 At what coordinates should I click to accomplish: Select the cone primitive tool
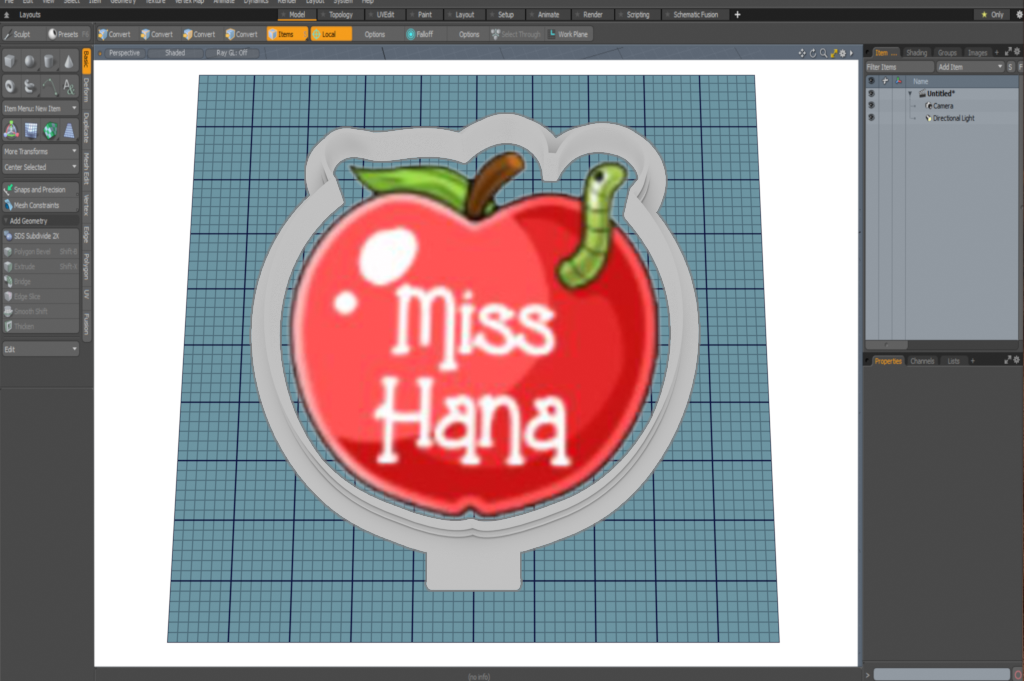[x=68, y=62]
